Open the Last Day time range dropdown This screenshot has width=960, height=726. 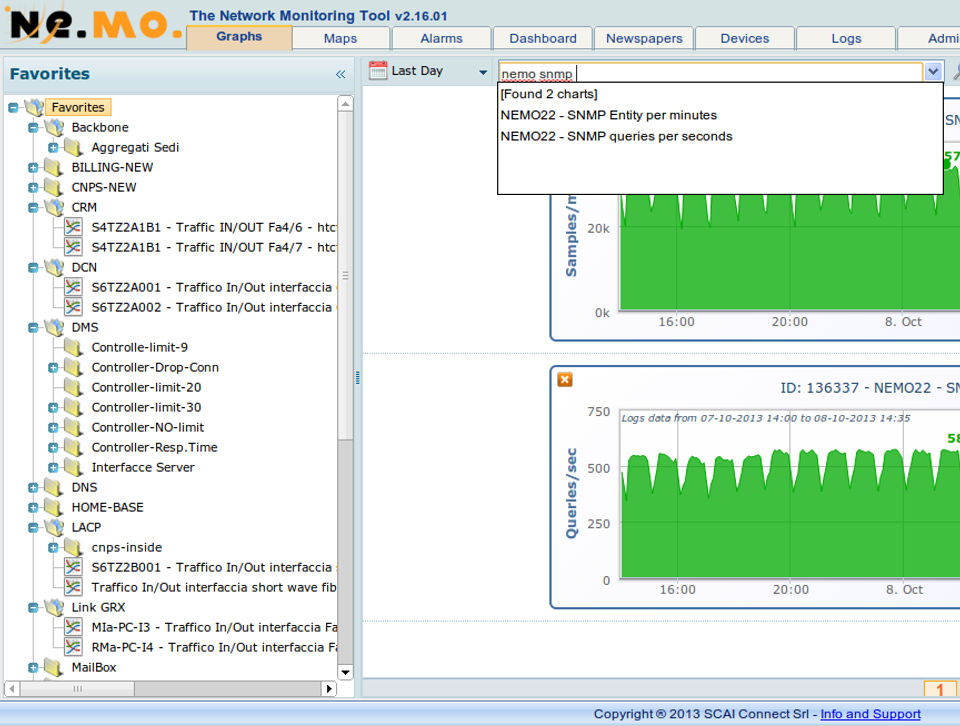pyautogui.click(x=484, y=72)
